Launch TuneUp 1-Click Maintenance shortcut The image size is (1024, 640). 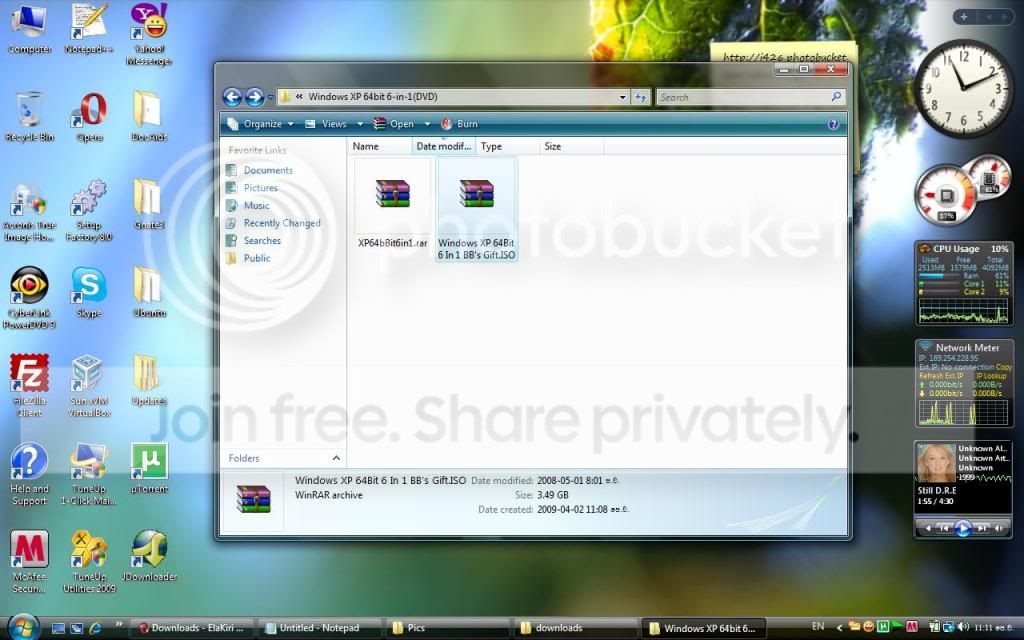tap(89, 474)
